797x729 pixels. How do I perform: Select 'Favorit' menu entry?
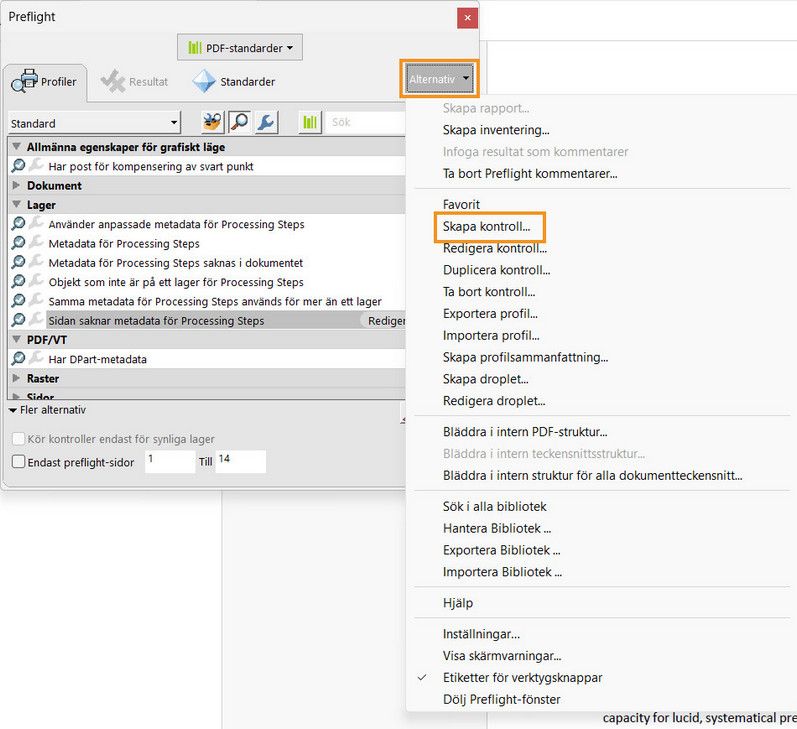461,204
